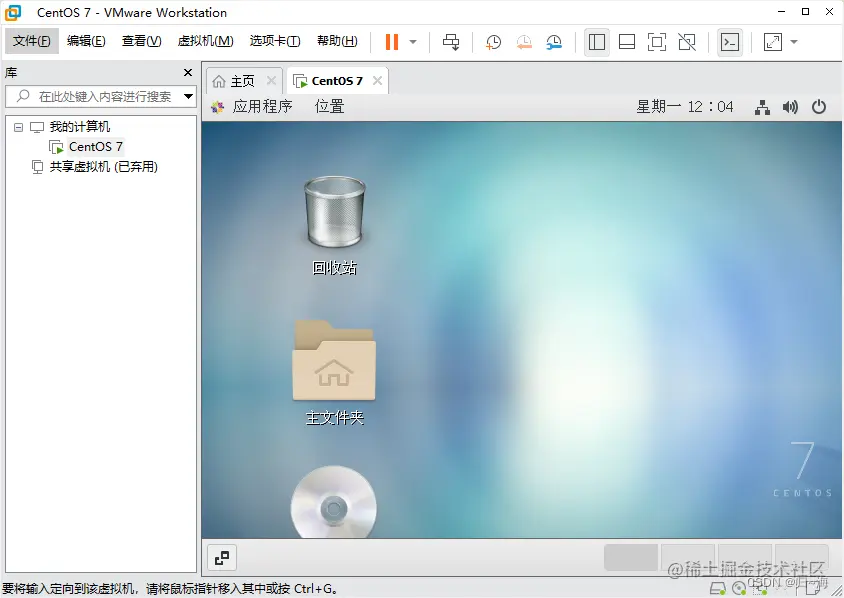Click the stretch guest display icon
Screen dimensions: 844x598
pos(772,41)
